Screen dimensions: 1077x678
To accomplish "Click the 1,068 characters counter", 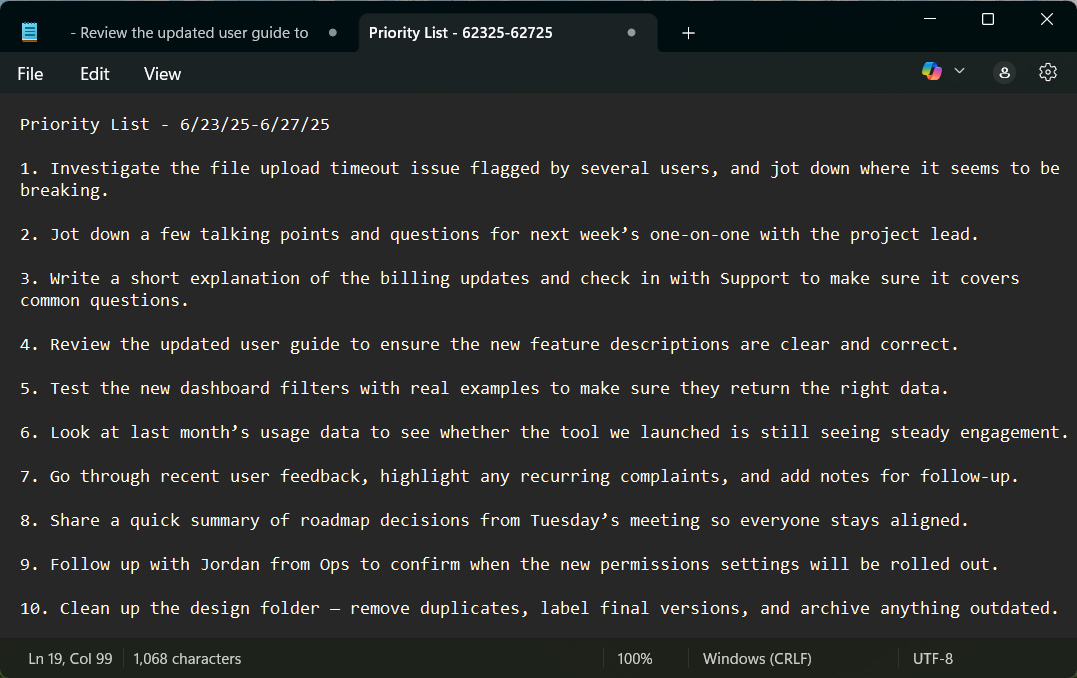I will pos(186,658).
